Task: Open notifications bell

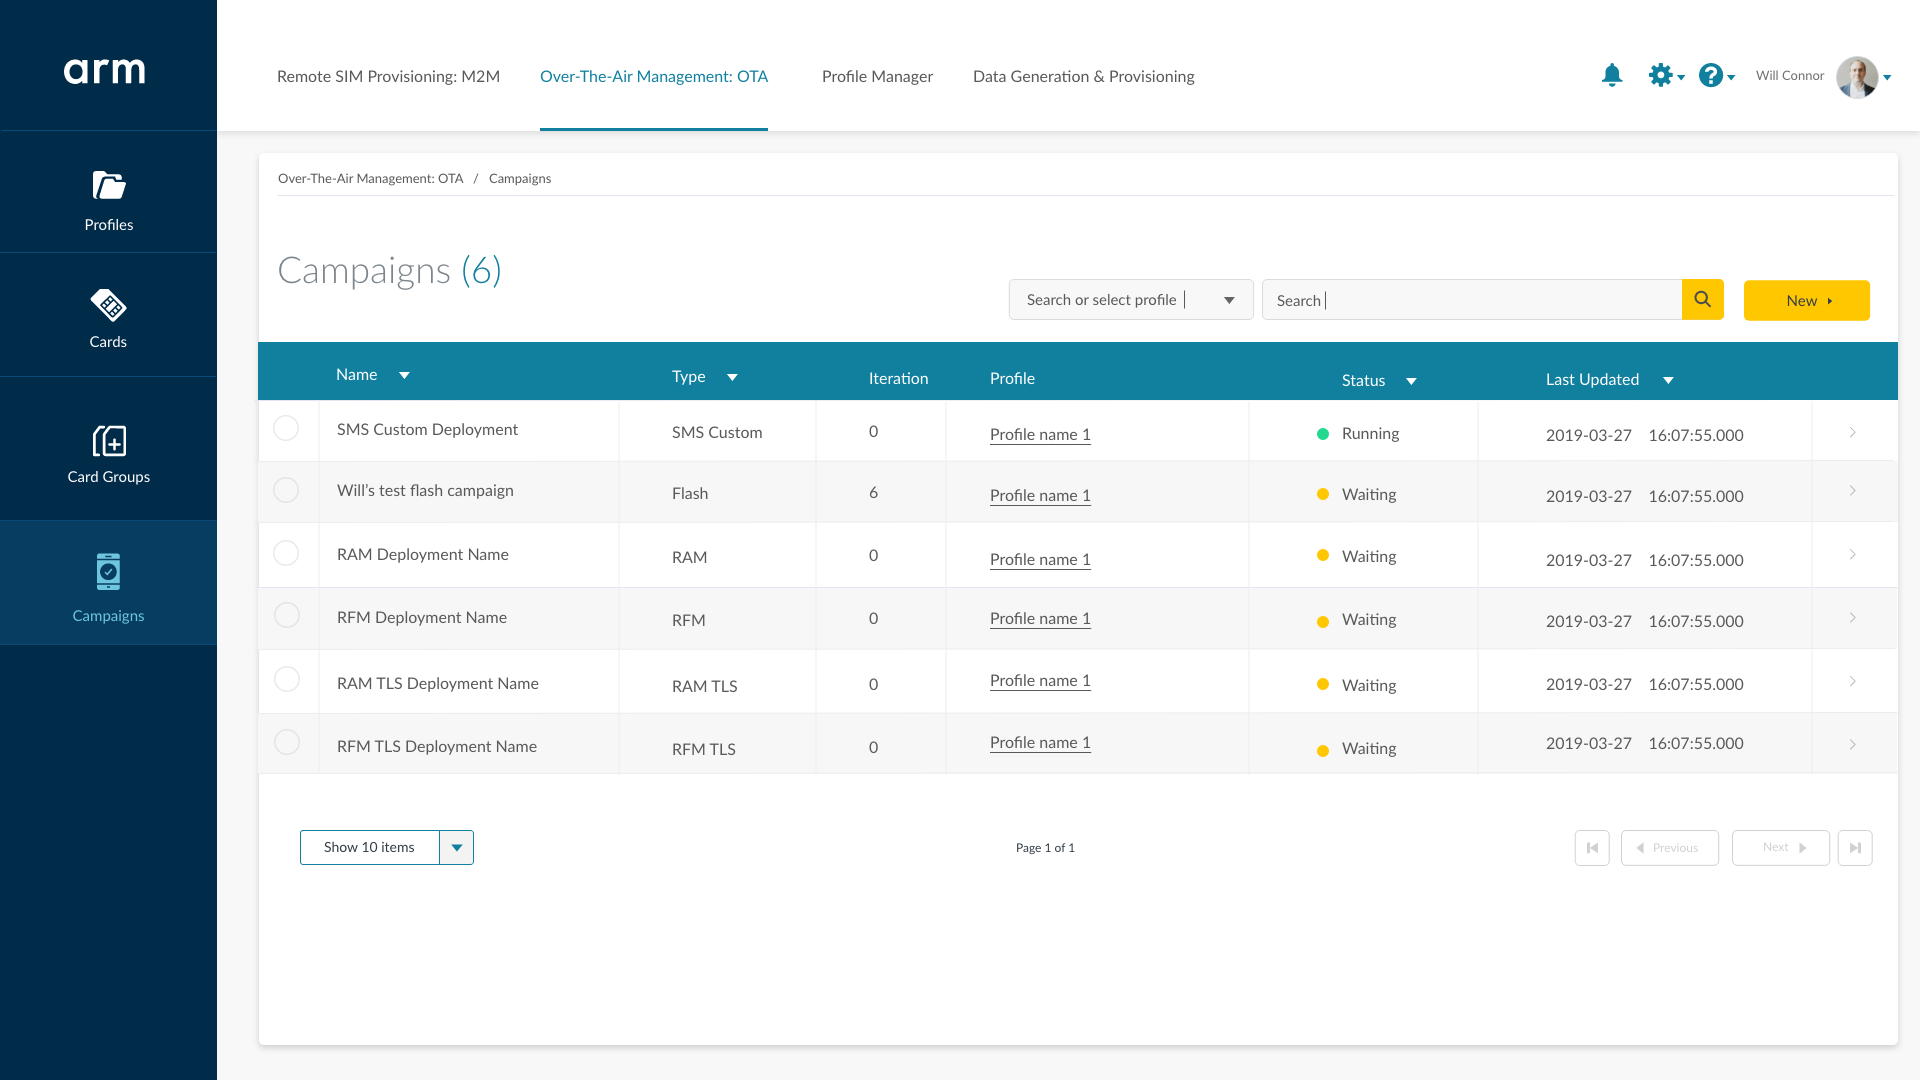Action: tap(1612, 76)
